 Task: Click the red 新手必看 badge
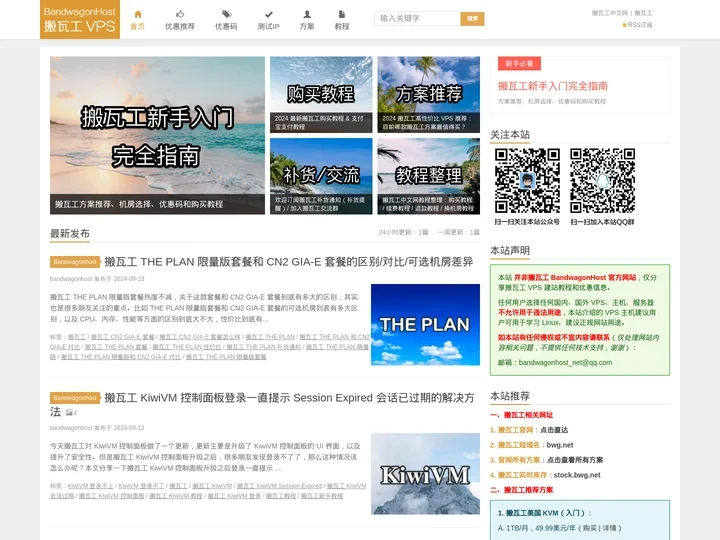[x=519, y=63]
